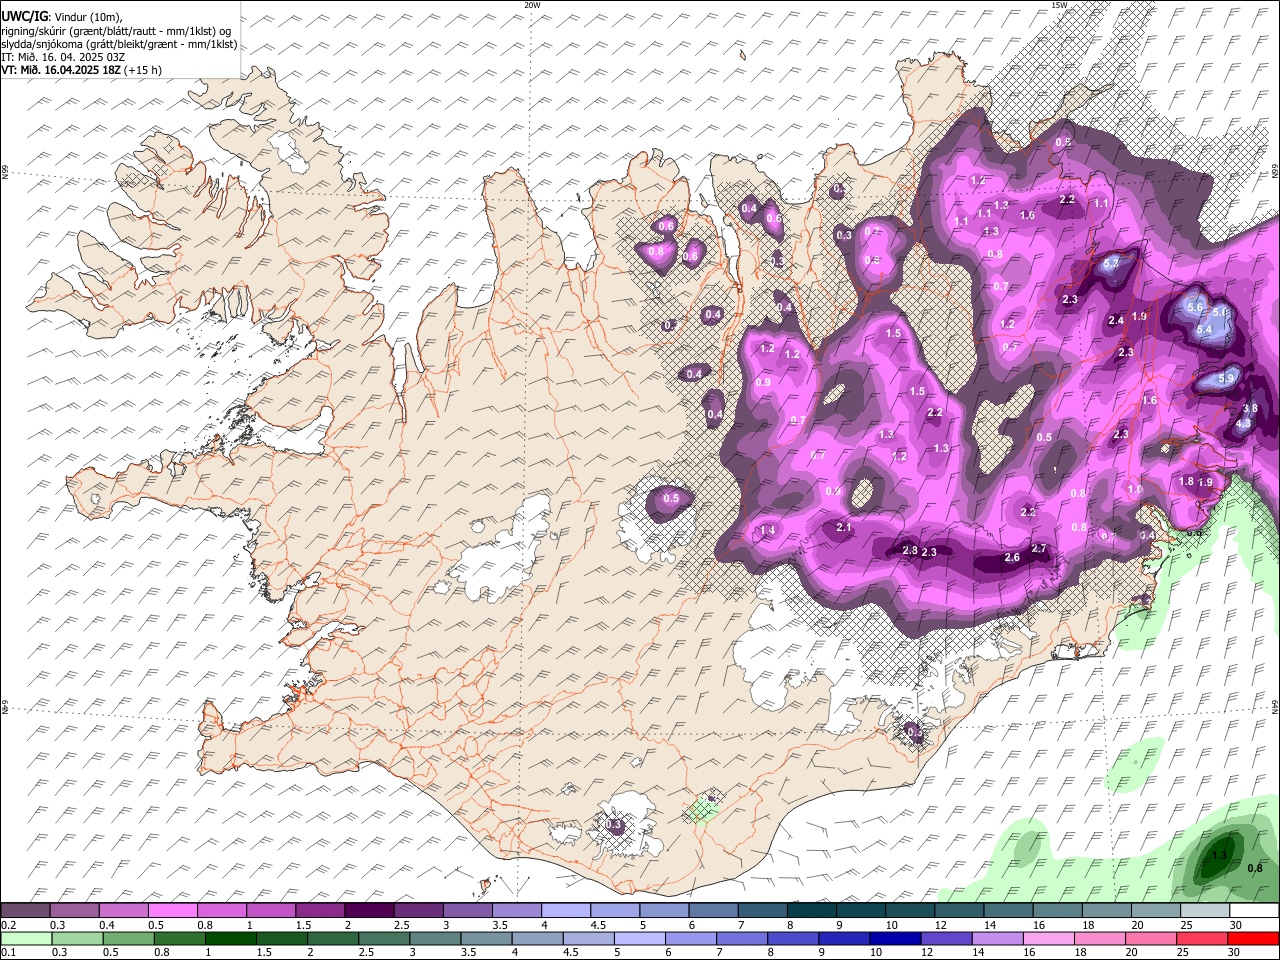This screenshot has width=1280, height=960.
Task: Click the 0.8 value beside the southeast green rain cell
Action: (x=1256, y=867)
